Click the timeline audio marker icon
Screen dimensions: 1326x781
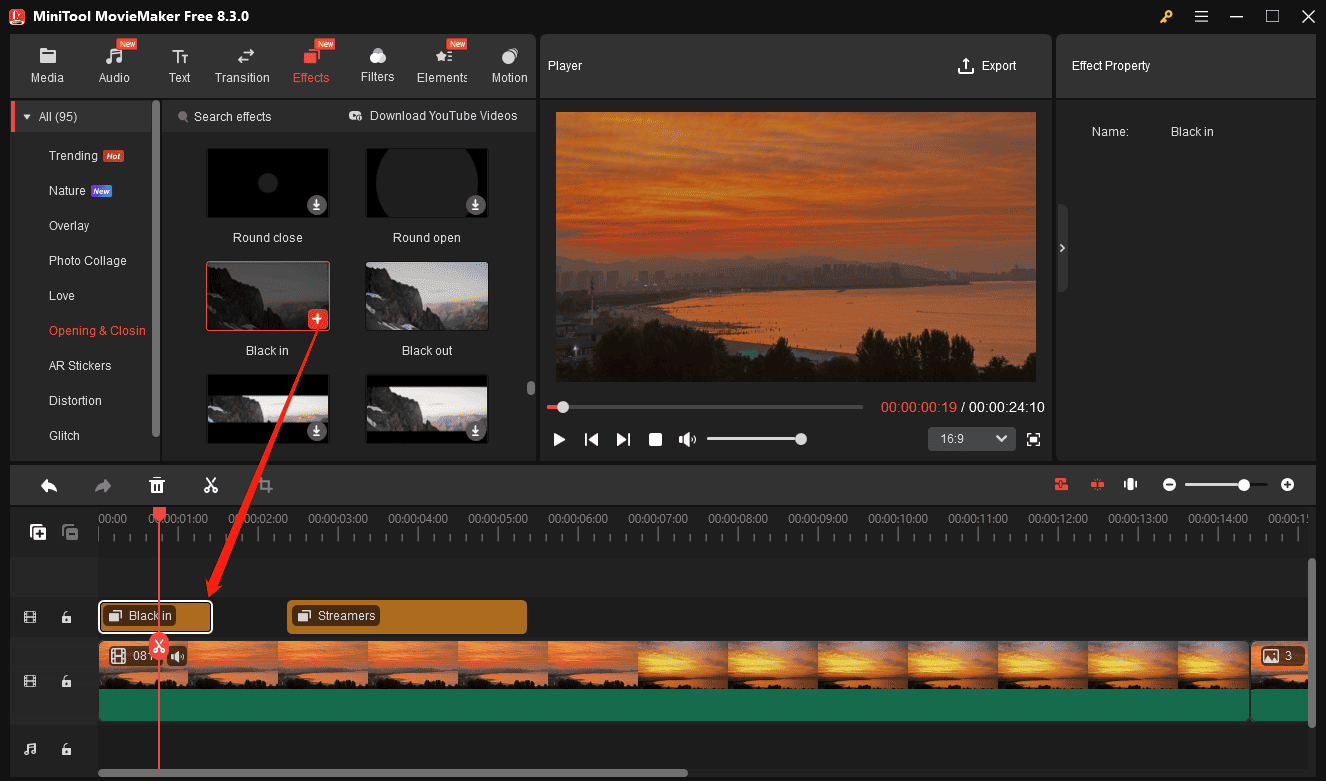pyautogui.click(x=1131, y=484)
